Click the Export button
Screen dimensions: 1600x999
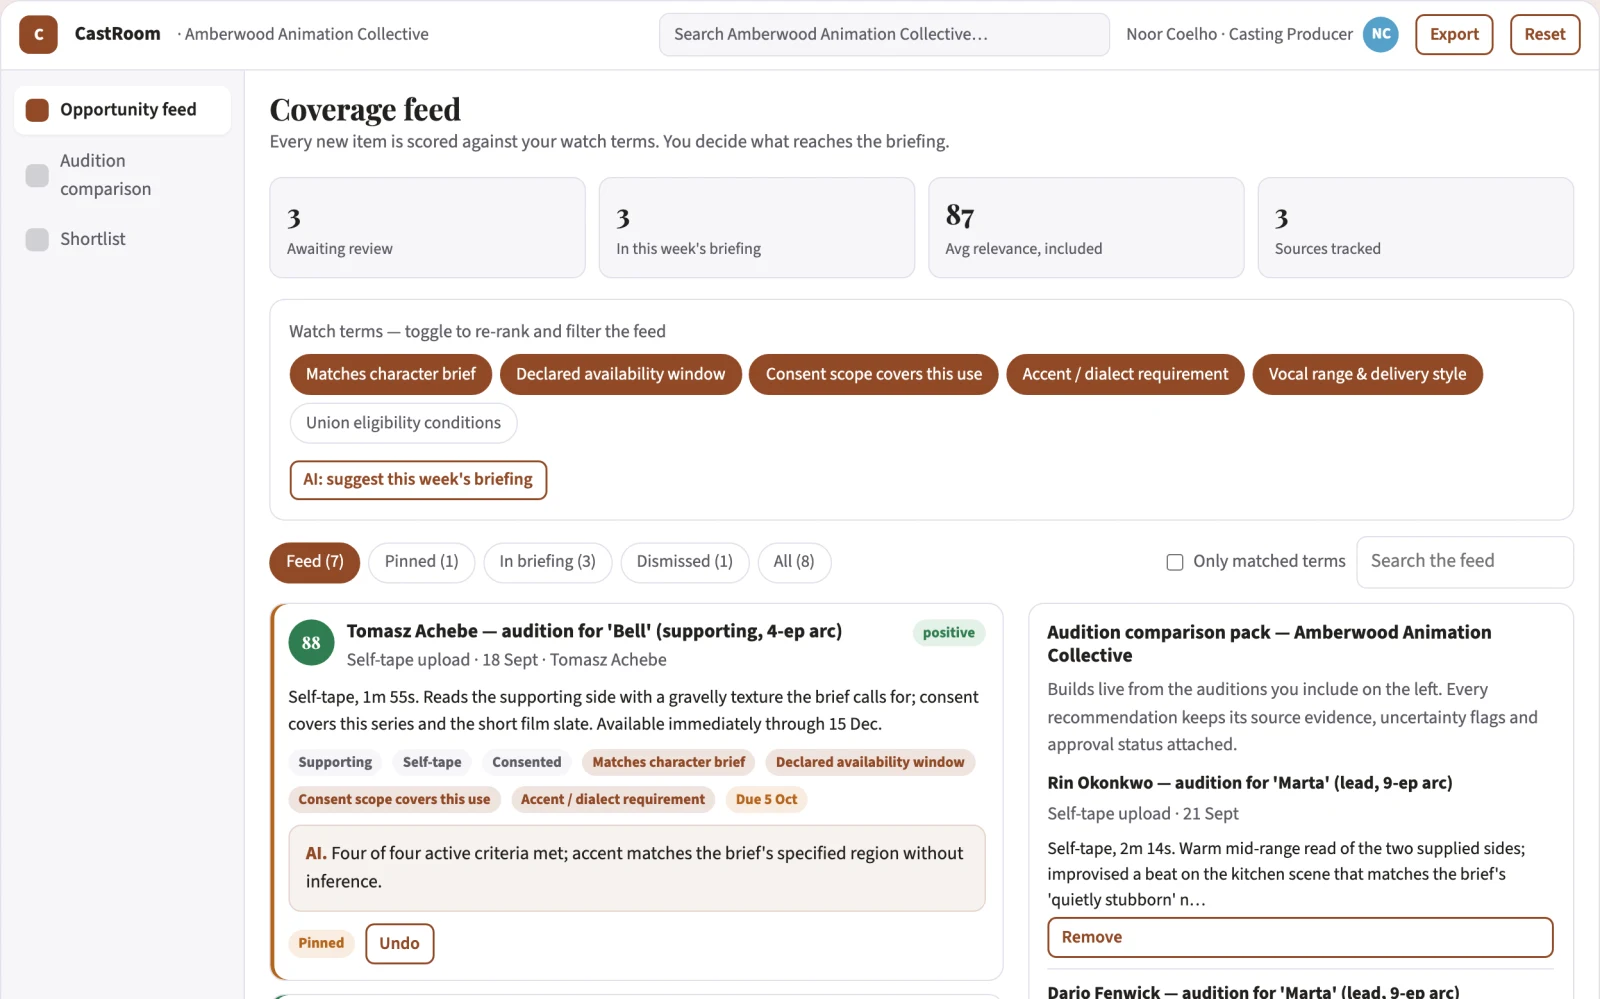coord(1454,34)
